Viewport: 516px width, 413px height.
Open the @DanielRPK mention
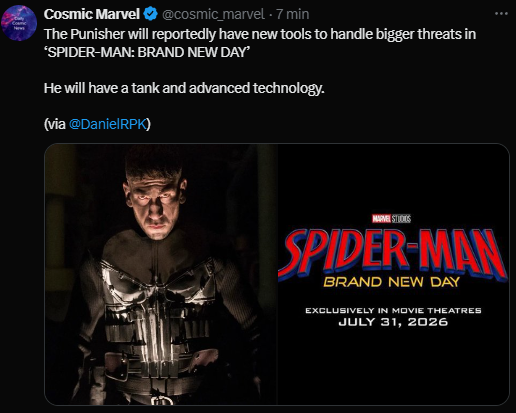tap(108, 124)
